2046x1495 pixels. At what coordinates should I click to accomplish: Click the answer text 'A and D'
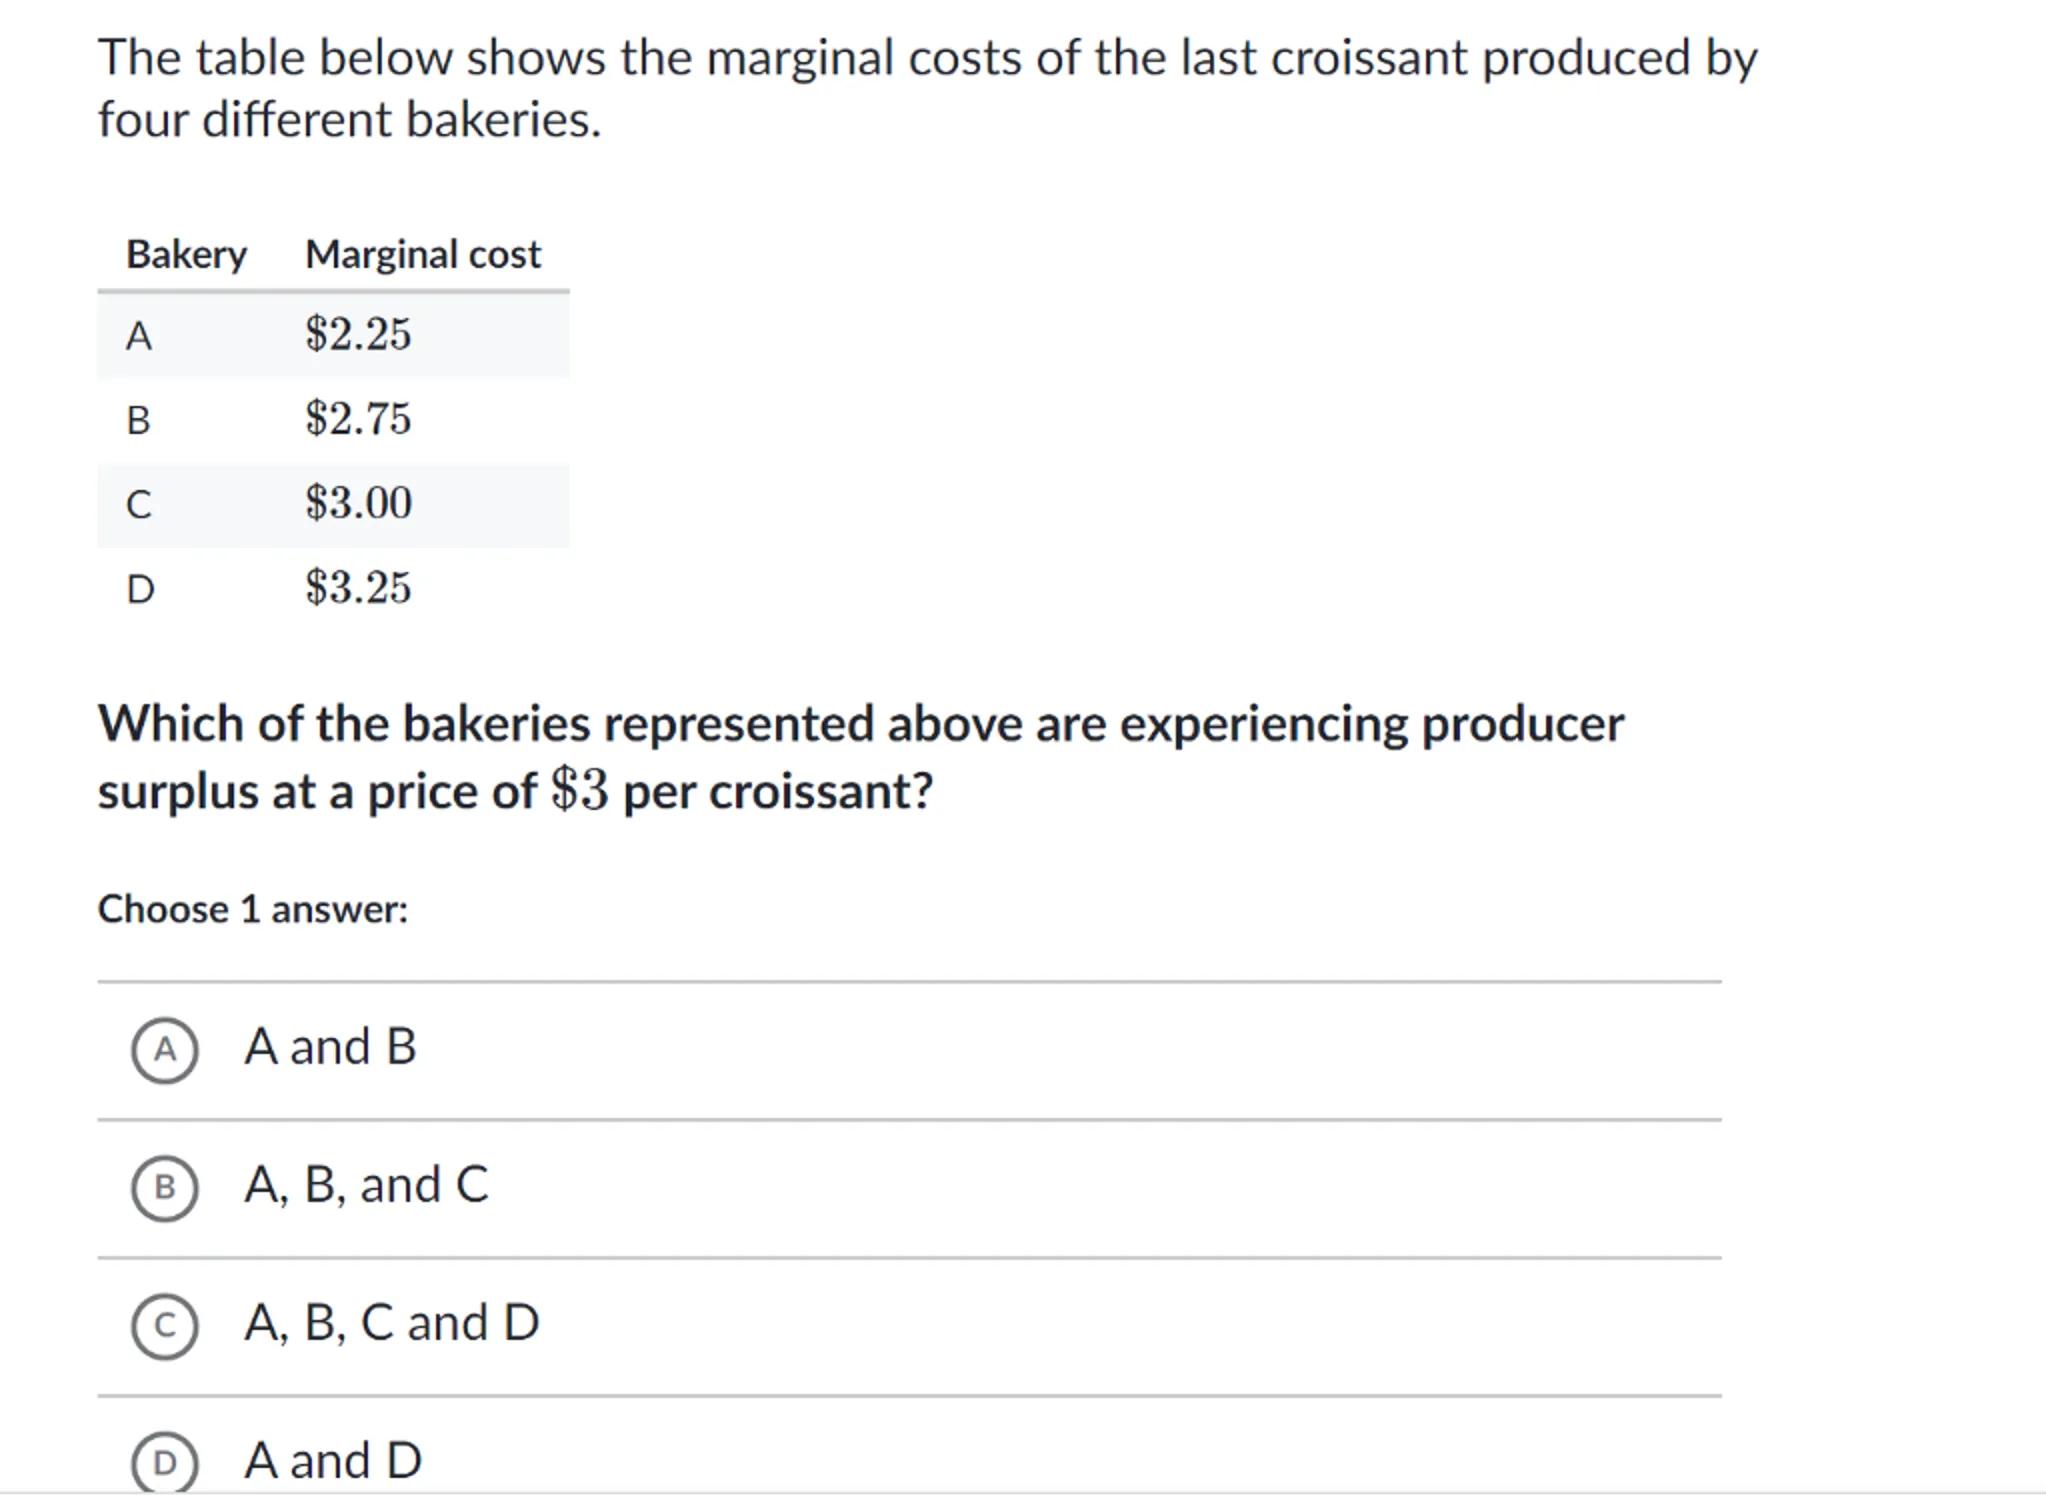(333, 1460)
